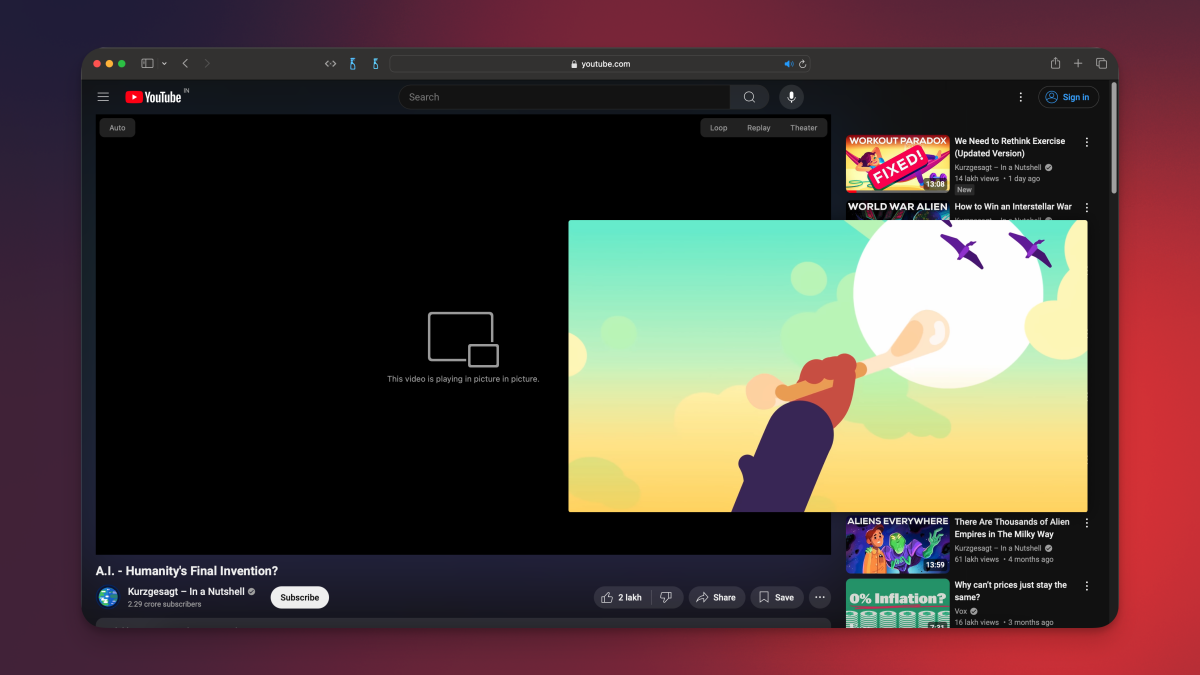Click the page vertical scrollbar
1200x675 pixels.
tap(1114, 139)
